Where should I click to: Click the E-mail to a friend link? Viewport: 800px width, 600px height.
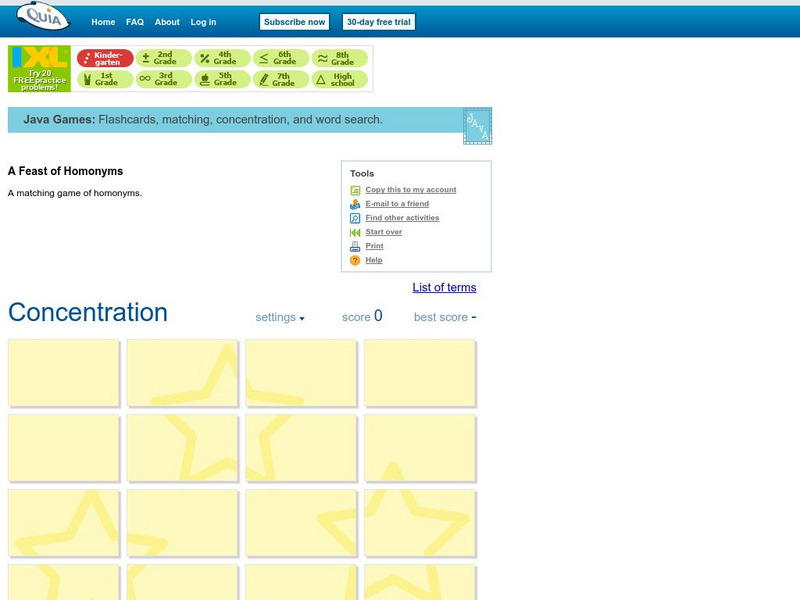tap(397, 204)
